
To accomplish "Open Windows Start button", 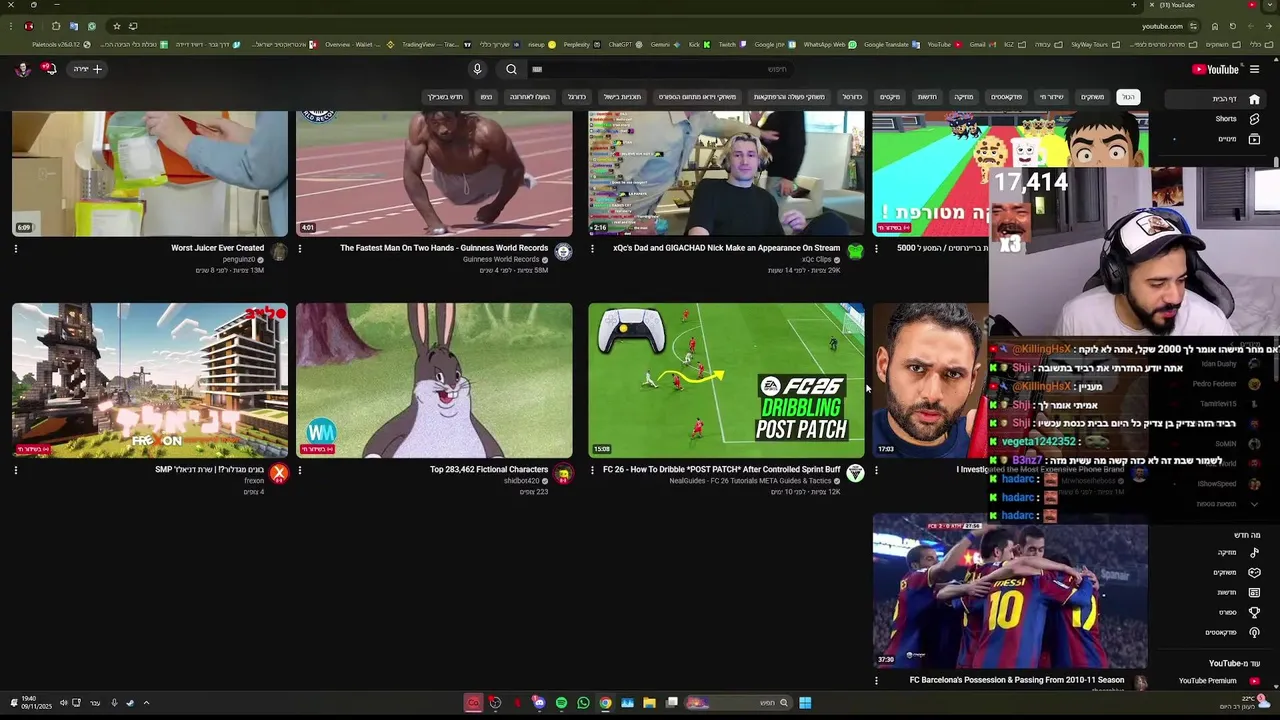I will [805, 703].
